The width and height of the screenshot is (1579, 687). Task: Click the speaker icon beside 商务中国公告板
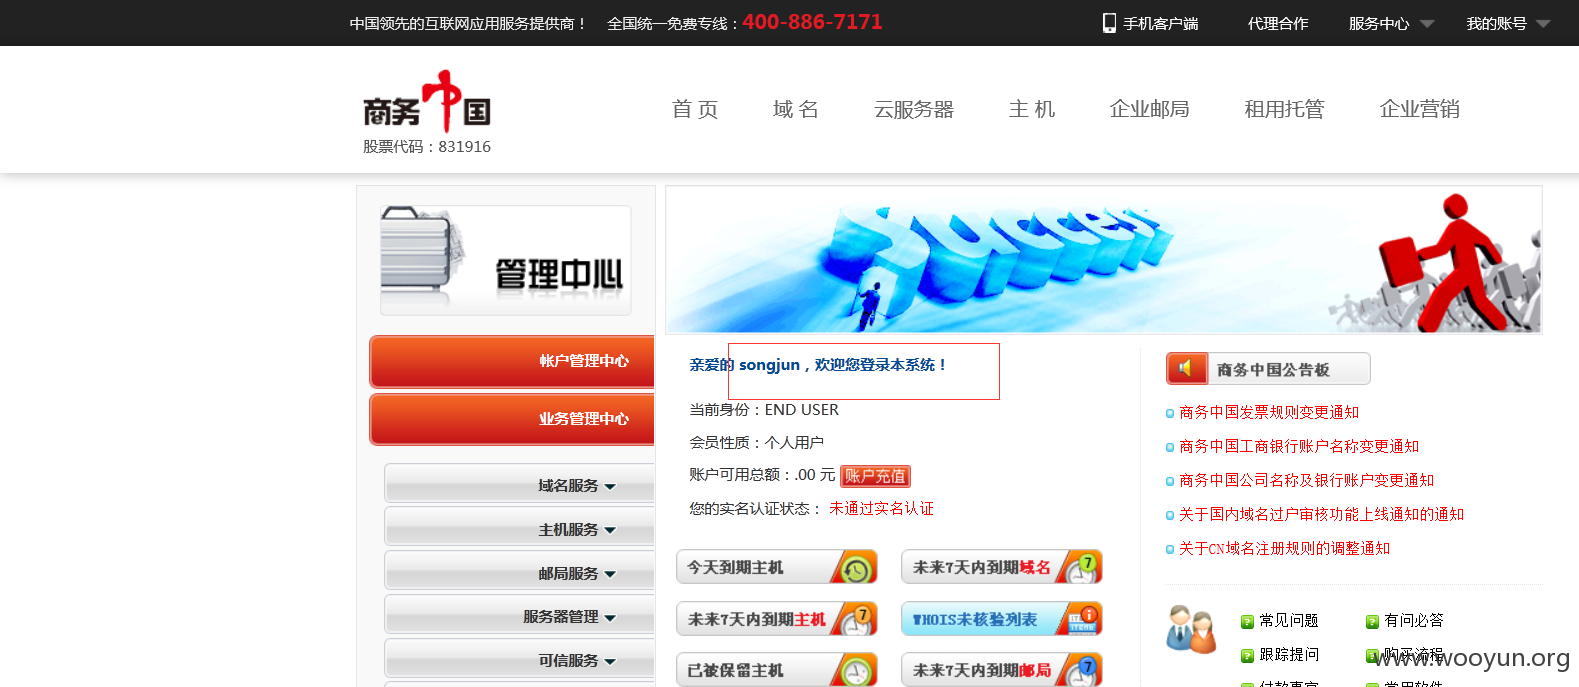(1187, 369)
